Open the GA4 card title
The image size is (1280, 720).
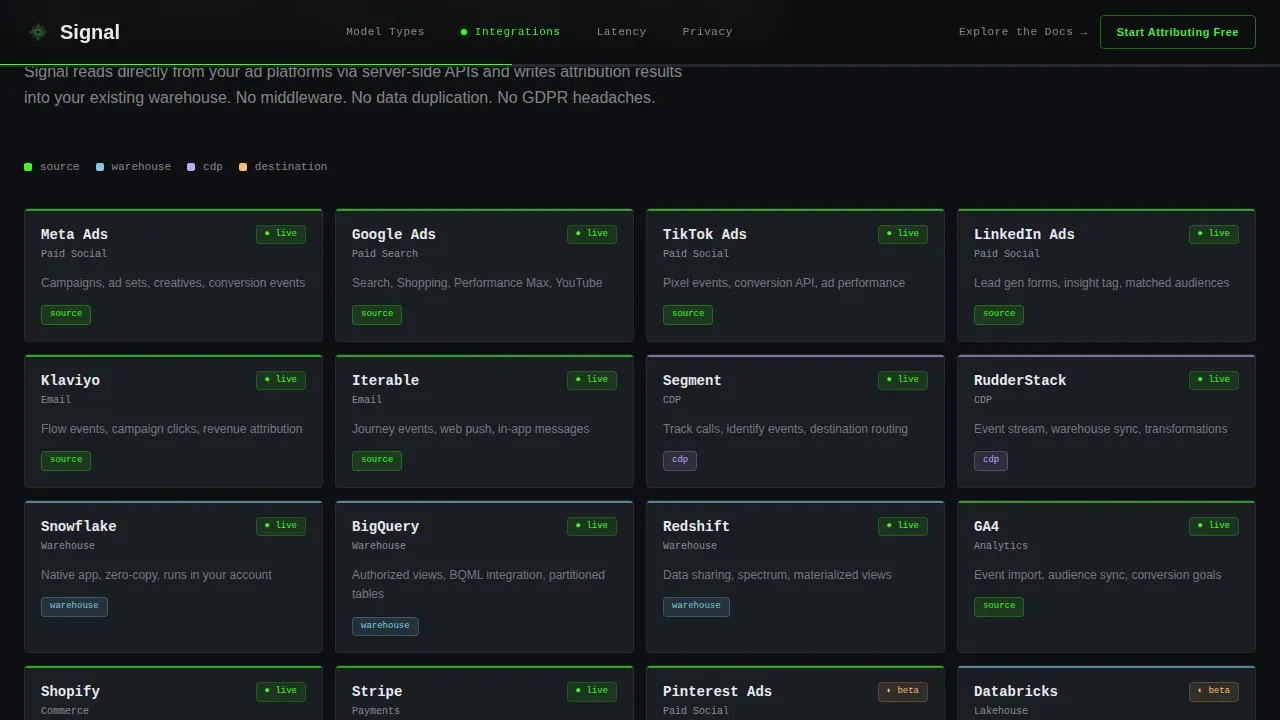click(x=986, y=526)
